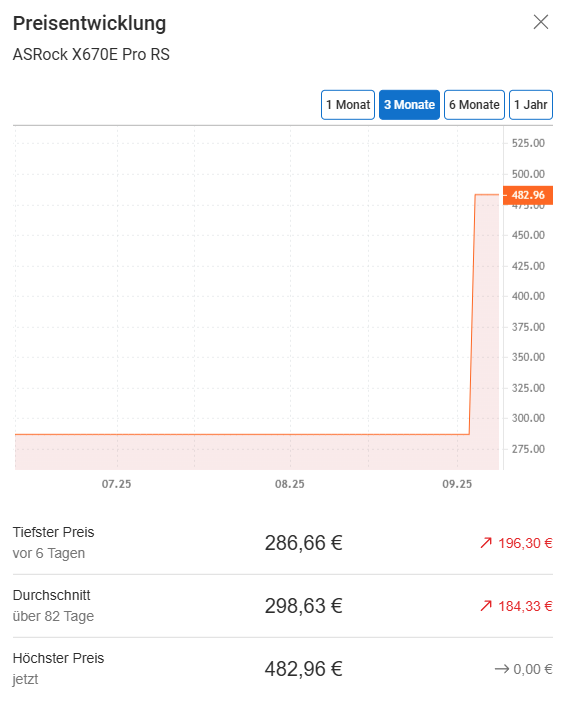Select the 1 Jahr range

[x=531, y=105]
